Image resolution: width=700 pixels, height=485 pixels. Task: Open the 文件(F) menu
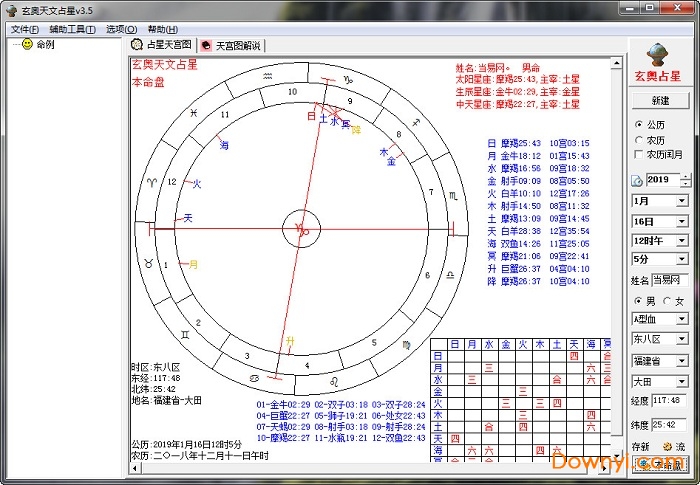tap(25, 29)
